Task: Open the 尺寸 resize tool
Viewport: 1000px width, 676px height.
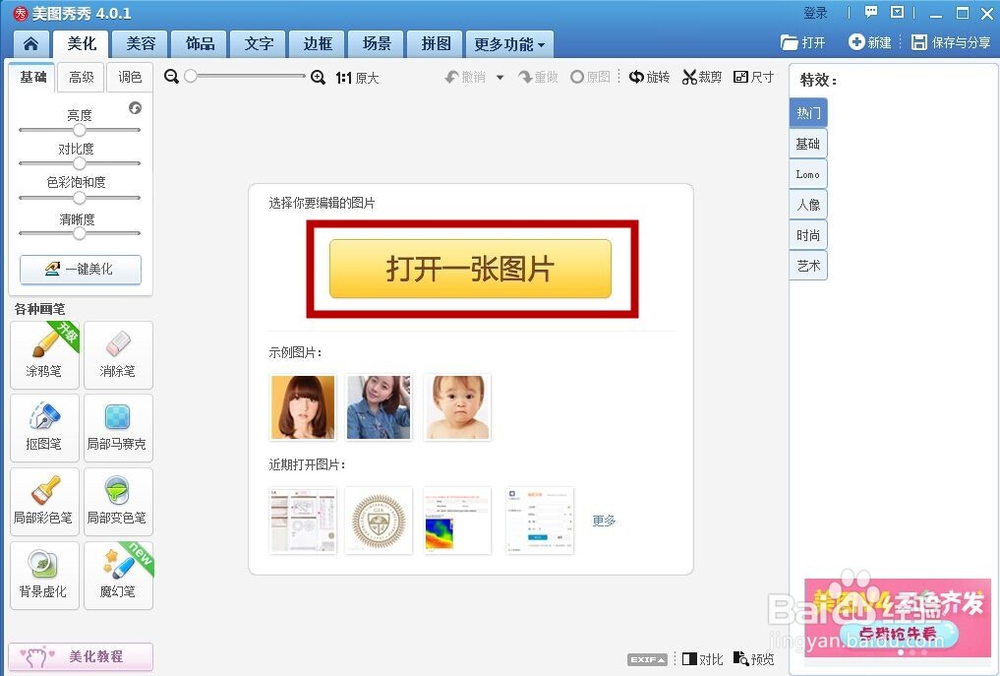Action: pyautogui.click(x=754, y=77)
